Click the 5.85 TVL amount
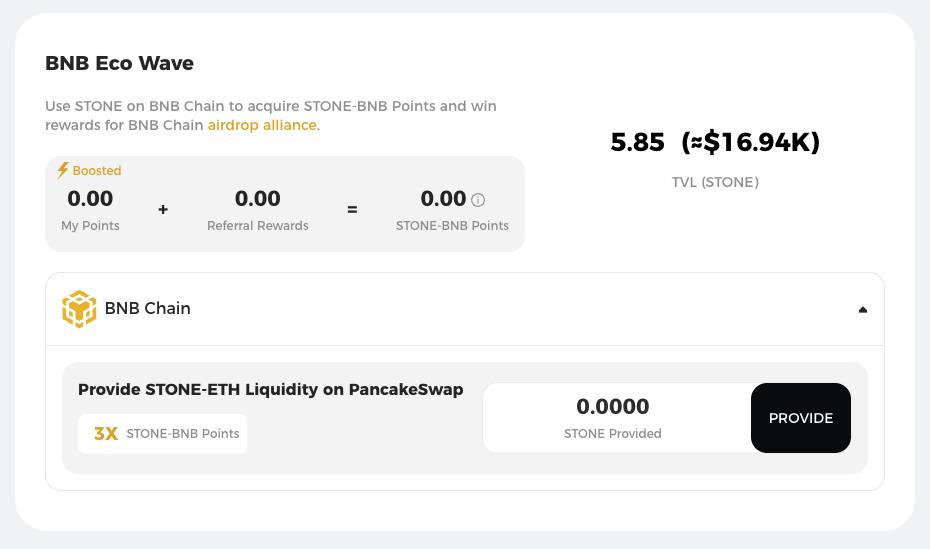 [638, 142]
